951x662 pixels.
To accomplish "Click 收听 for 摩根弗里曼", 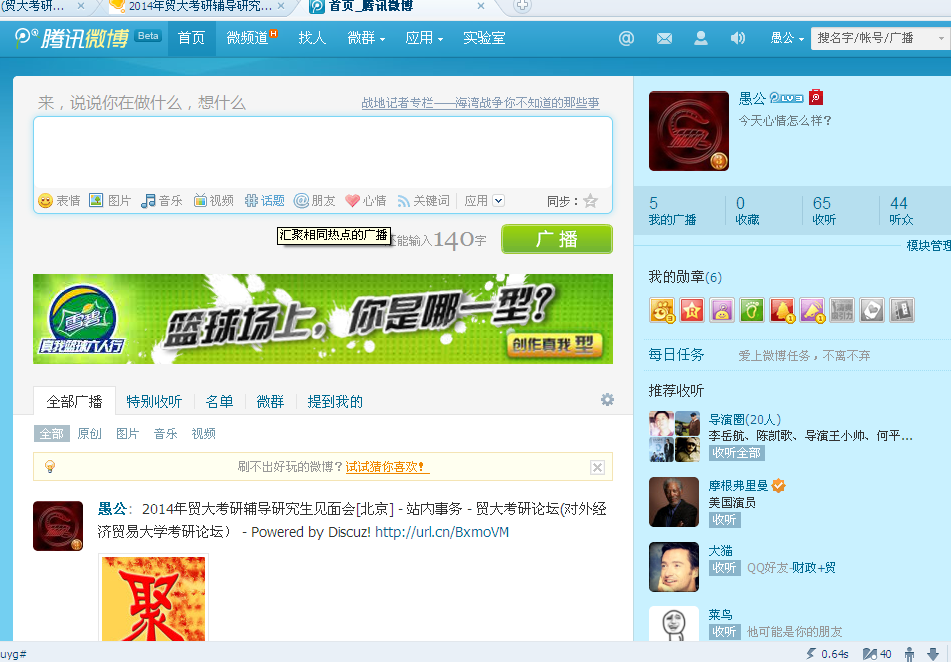I will (725, 519).
